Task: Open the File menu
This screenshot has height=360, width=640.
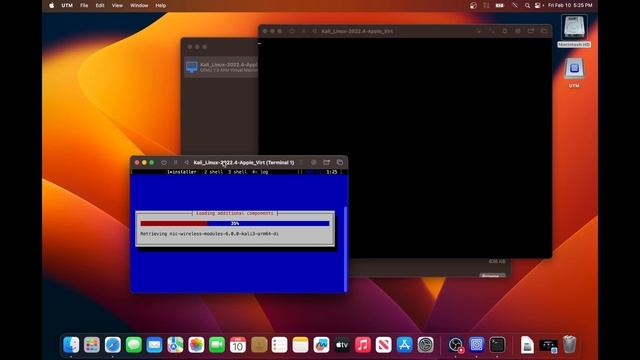Action: tap(84, 5)
